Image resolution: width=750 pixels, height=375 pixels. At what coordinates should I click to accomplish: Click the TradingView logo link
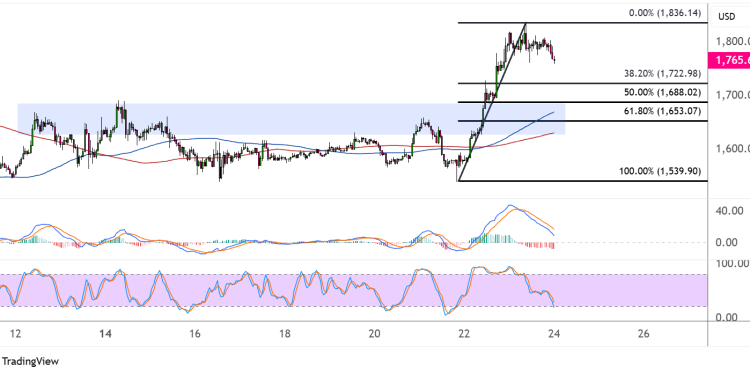pos(30,362)
